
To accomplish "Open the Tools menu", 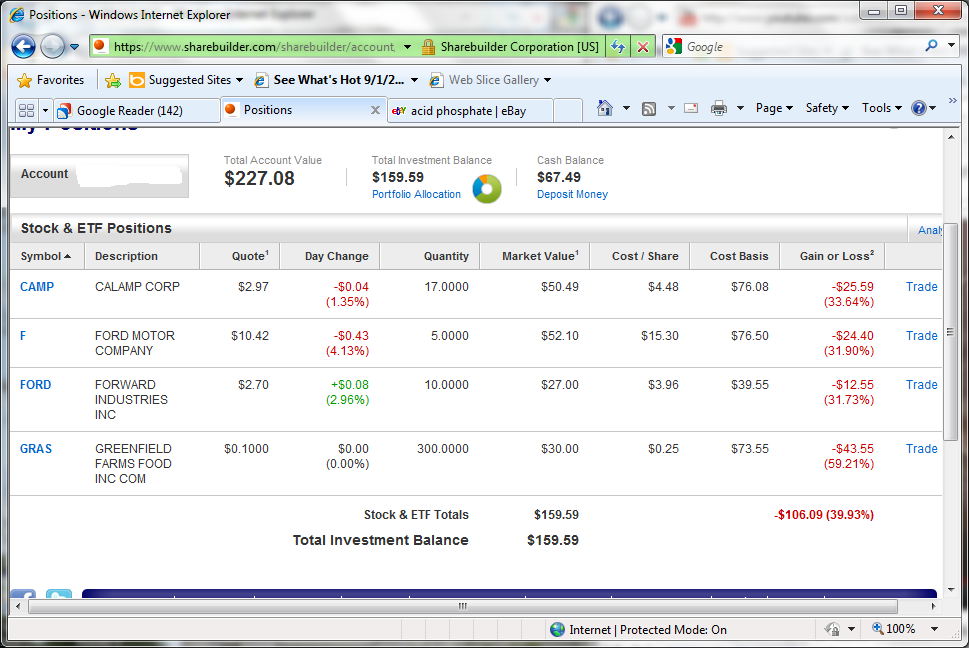I will click(881, 108).
